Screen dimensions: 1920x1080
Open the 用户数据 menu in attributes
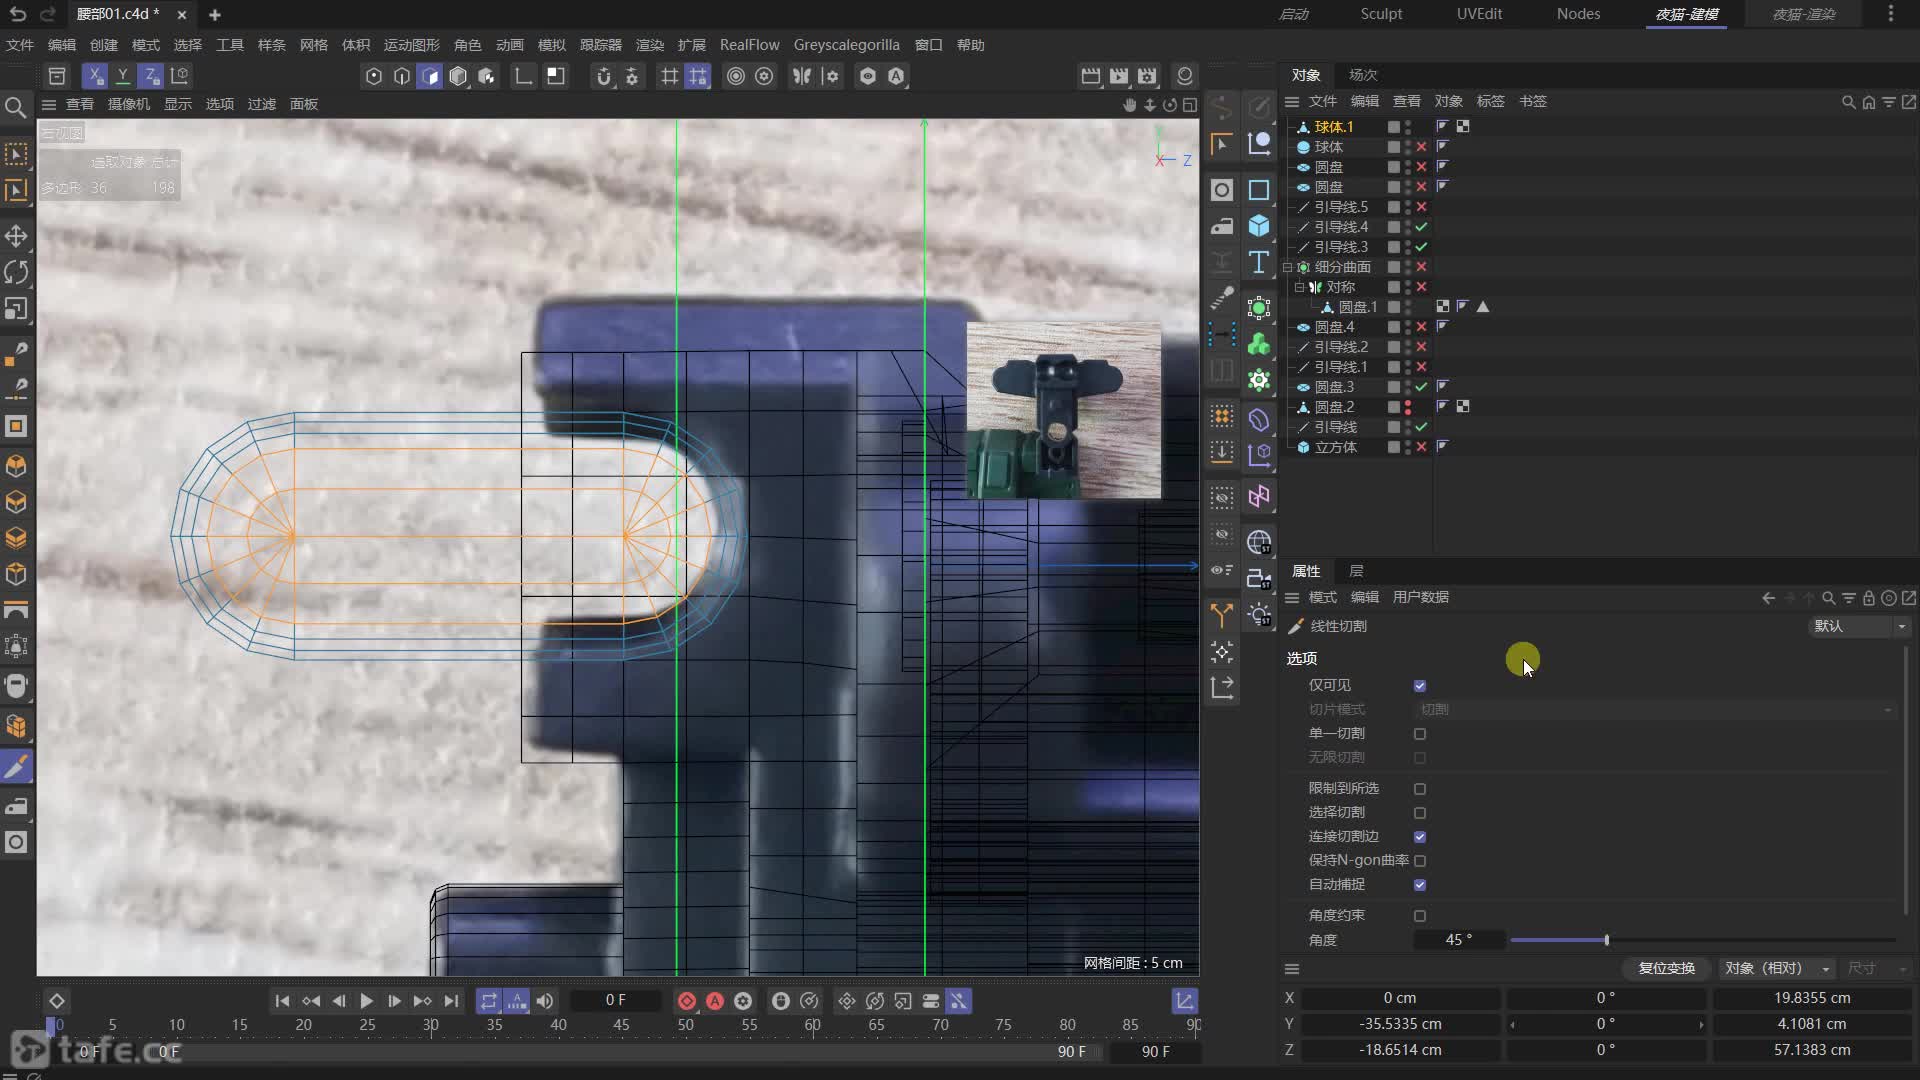click(x=1420, y=598)
